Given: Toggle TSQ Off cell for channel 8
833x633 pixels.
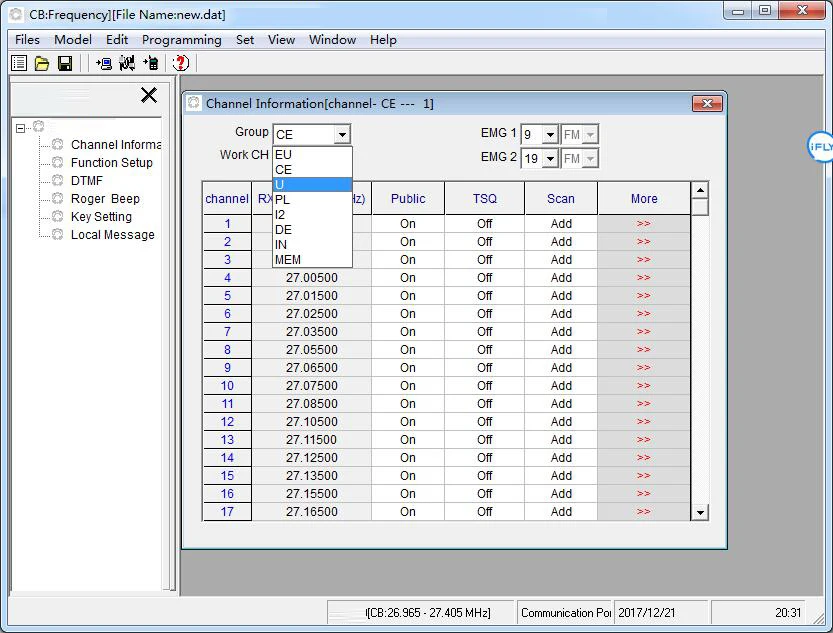Looking at the screenshot, I should [x=485, y=350].
